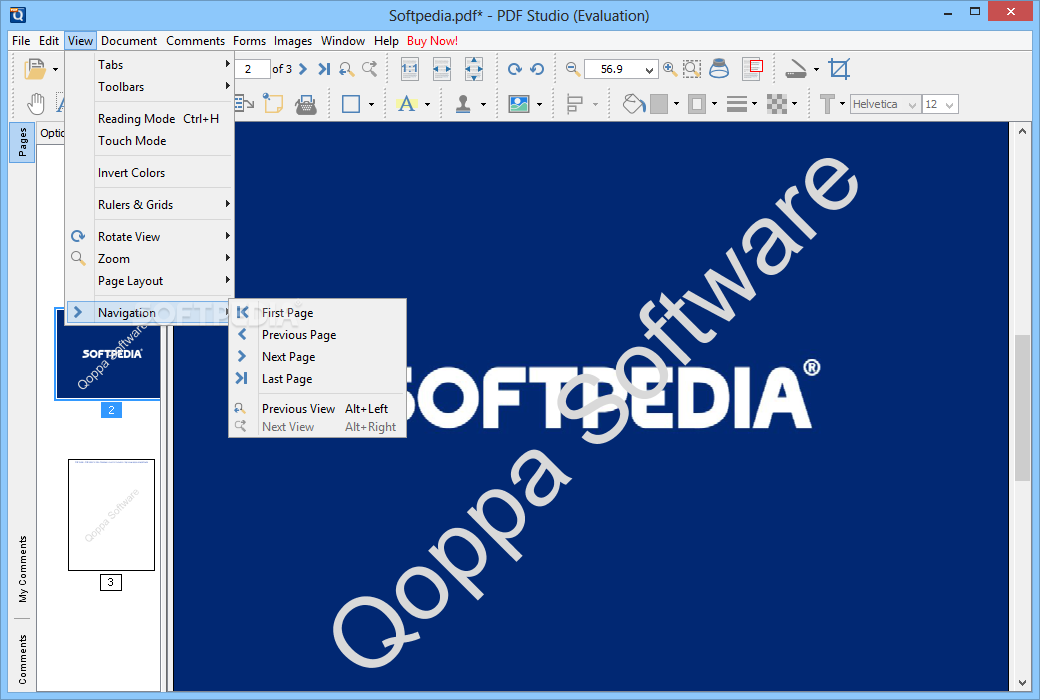This screenshot has width=1040, height=700.
Task: Set Actual Size 1:1 zoom
Action: [410, 69]
